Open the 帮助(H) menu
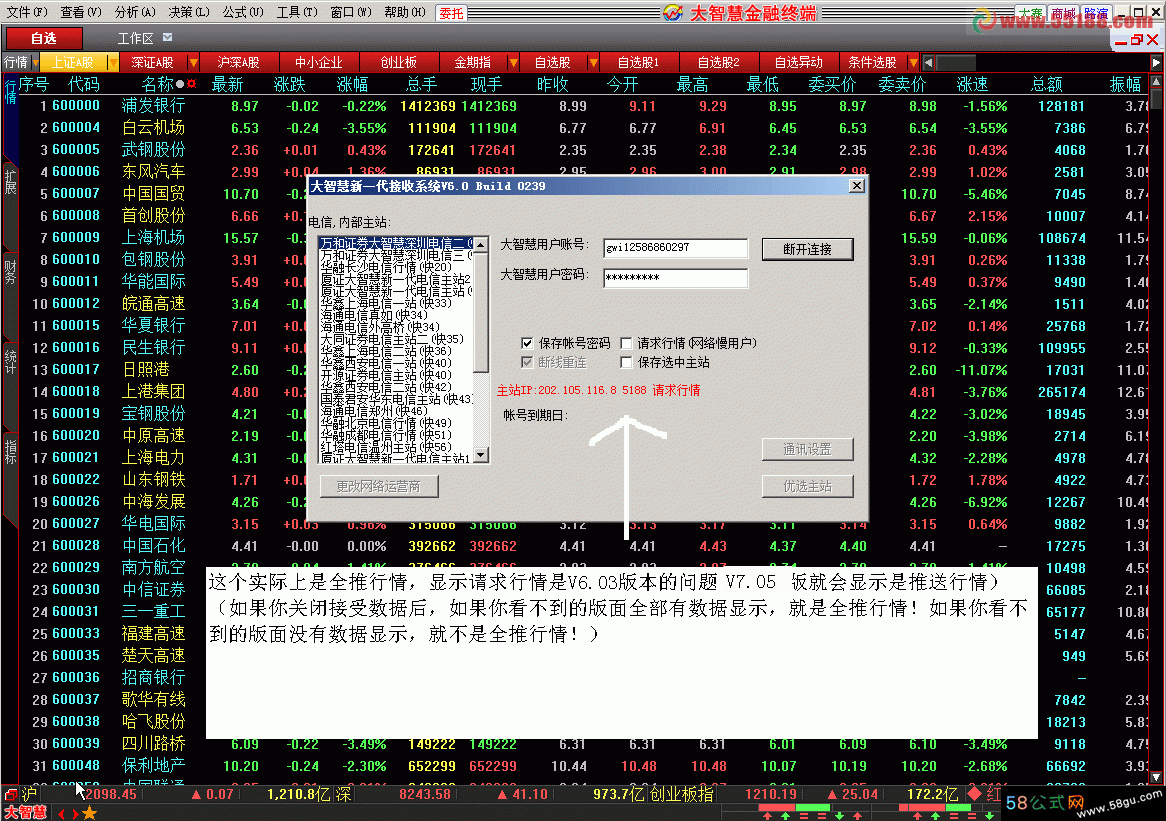The width and height of the screenshot is (1166, 821). pos(405,13)
